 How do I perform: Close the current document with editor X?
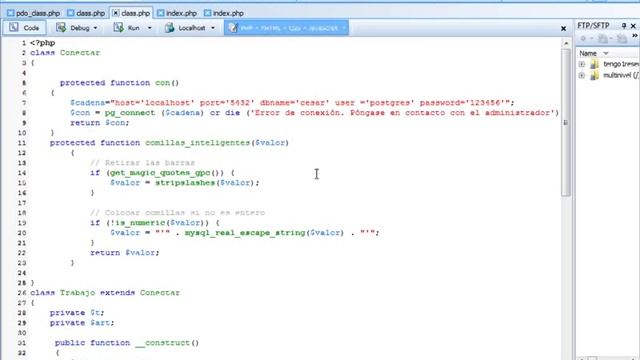point(563,29)
